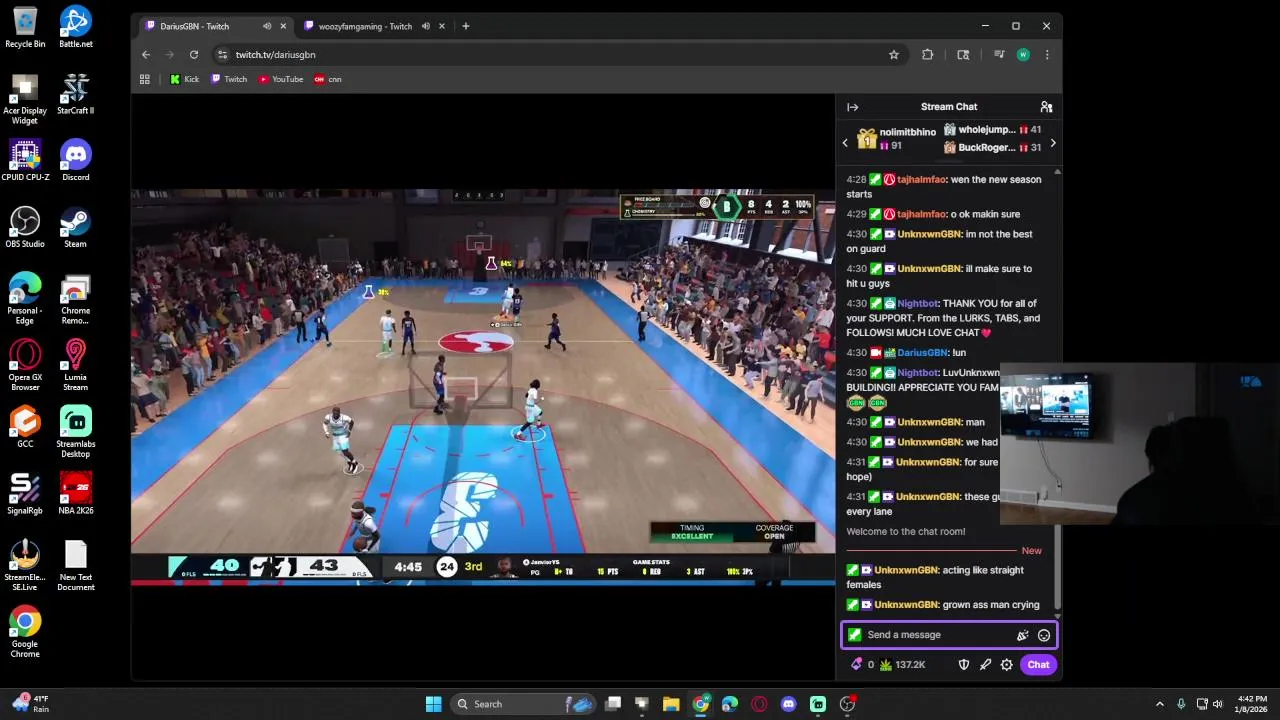Open Nightbot's user card at THANK YOU message
Screen dimensions: 1280x720
click(x=917, y=304)
